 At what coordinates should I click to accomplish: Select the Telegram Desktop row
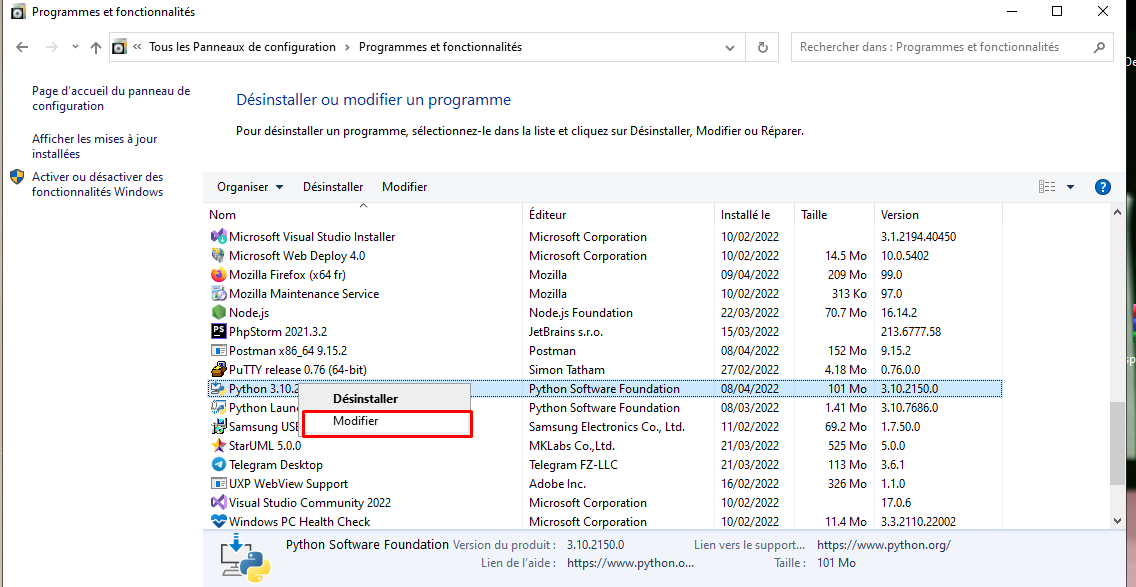click(x=605, y=465)
